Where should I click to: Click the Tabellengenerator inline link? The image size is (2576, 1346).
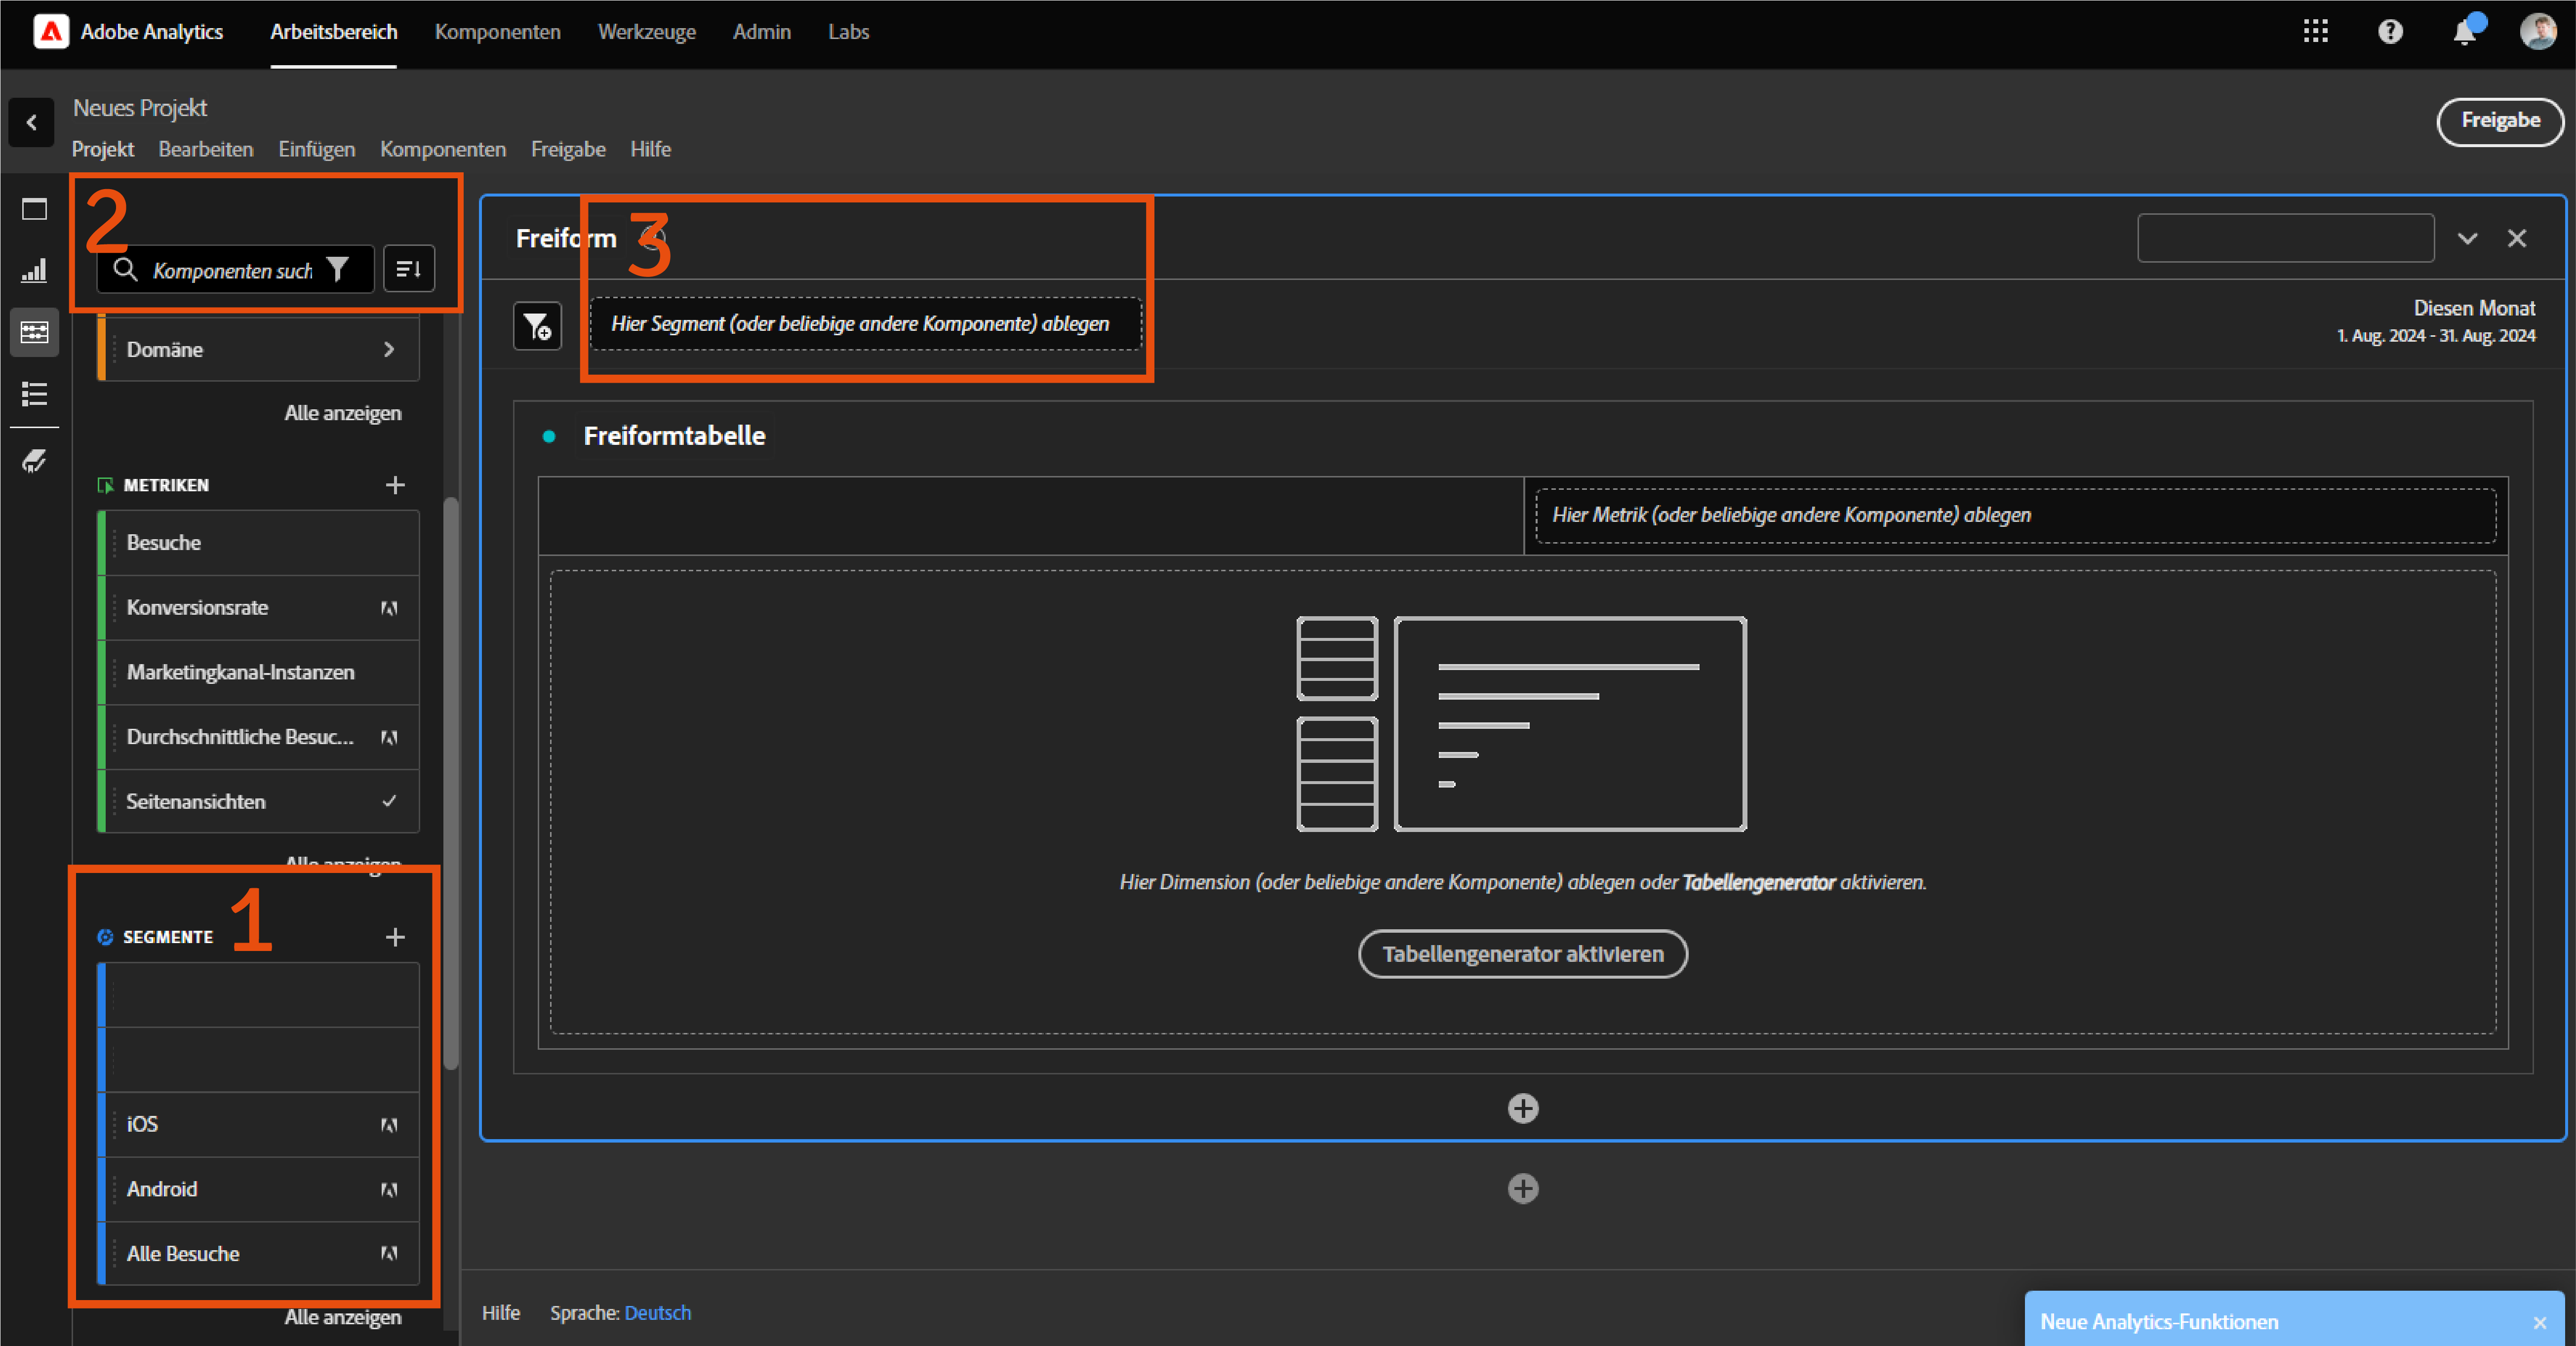click(1759, 883)
